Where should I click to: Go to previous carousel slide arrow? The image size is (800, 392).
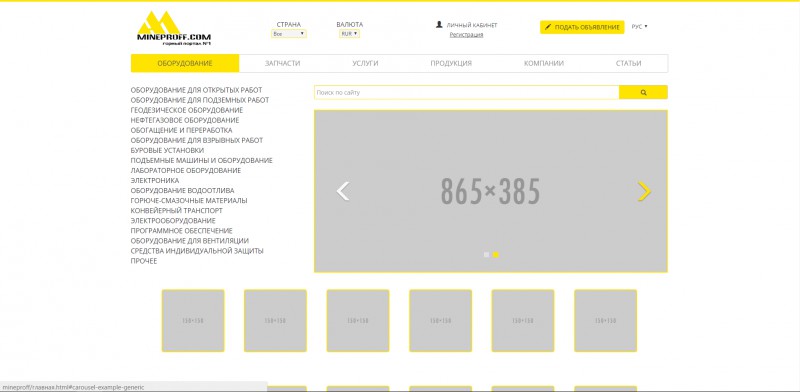[x=343, y=191]
